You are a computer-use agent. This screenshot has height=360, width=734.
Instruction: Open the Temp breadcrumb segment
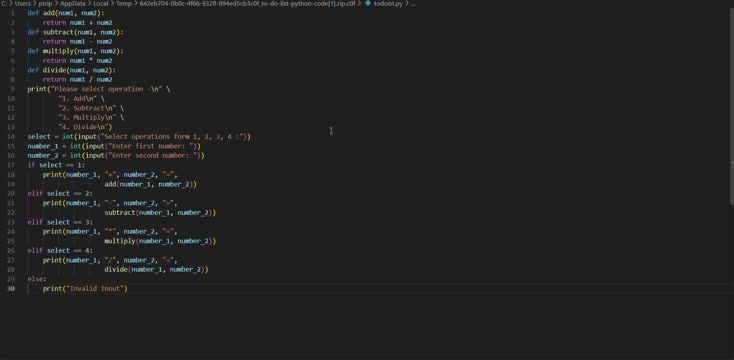tap(124, 3)
